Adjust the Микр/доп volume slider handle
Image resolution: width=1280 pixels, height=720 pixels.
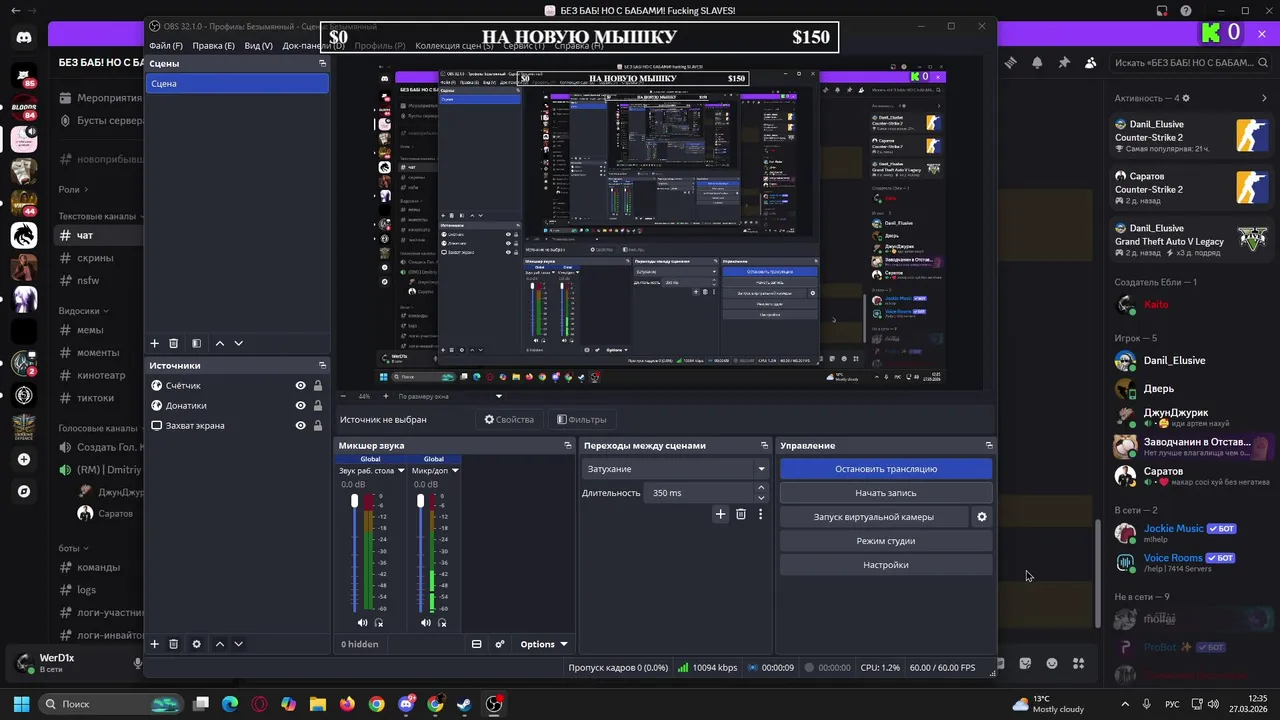[x=420, y=500]
